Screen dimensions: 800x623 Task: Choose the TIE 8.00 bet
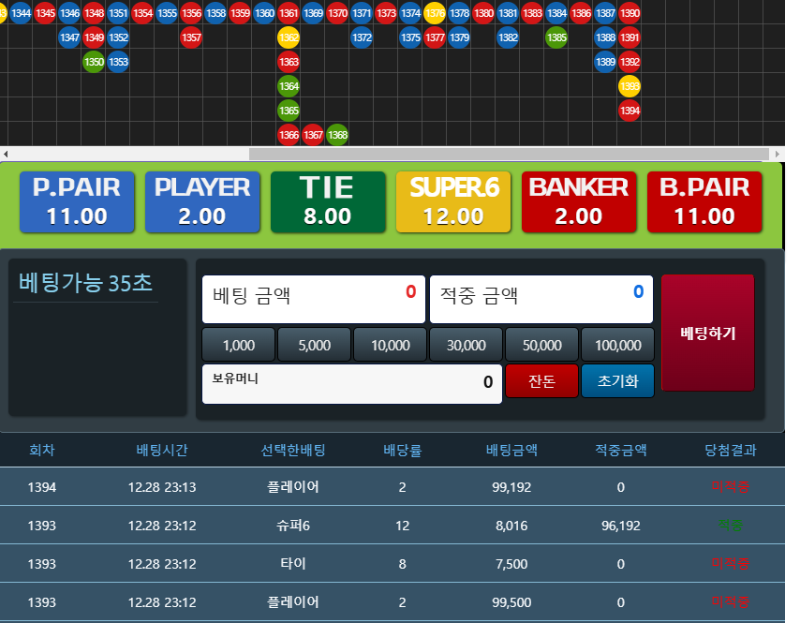[x=328, y=202]
